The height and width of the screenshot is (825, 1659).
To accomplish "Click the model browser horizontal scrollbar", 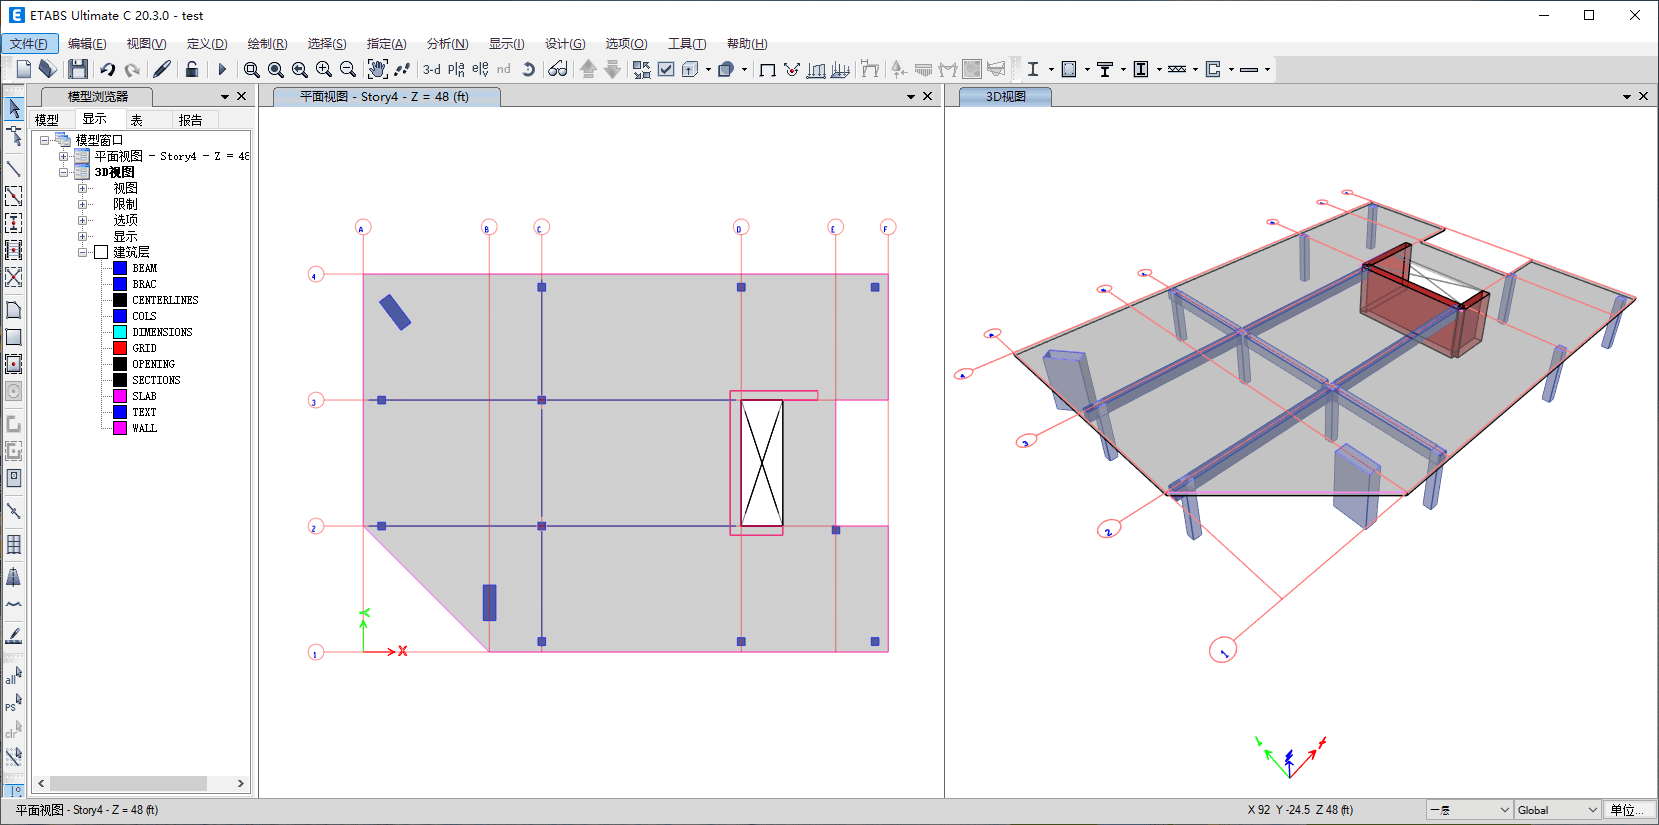I will coord(128,784).
